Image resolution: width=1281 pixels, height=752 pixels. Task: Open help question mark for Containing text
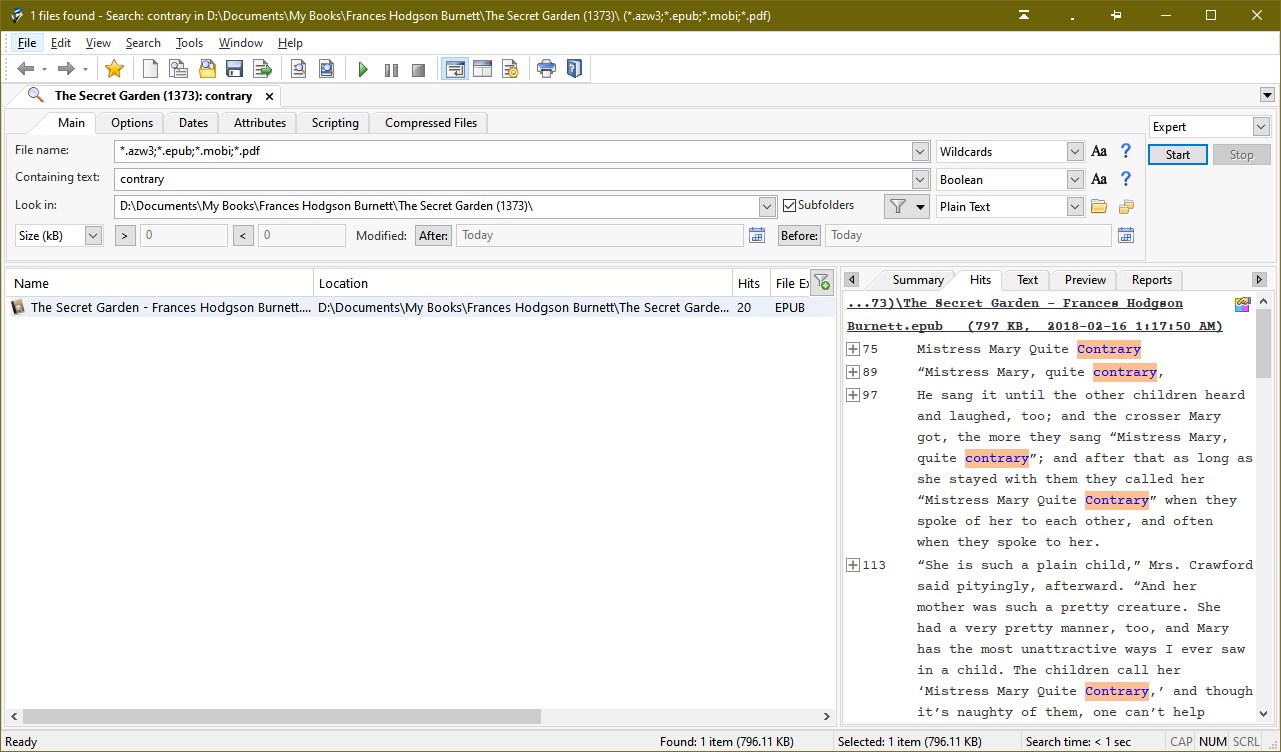pyautogui.click(x=1126, y=180)
